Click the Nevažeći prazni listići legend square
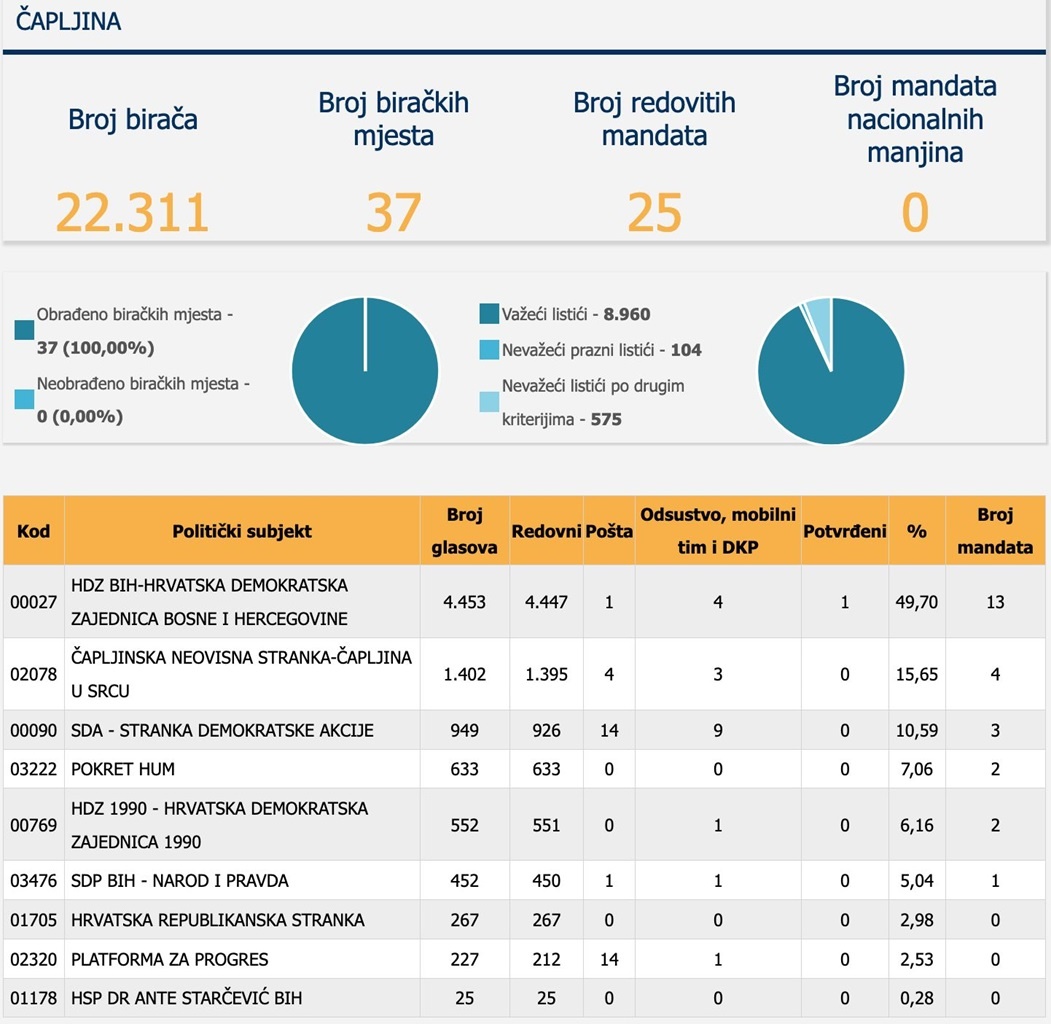This screenshot has width=1051, height=1024. 489,350
